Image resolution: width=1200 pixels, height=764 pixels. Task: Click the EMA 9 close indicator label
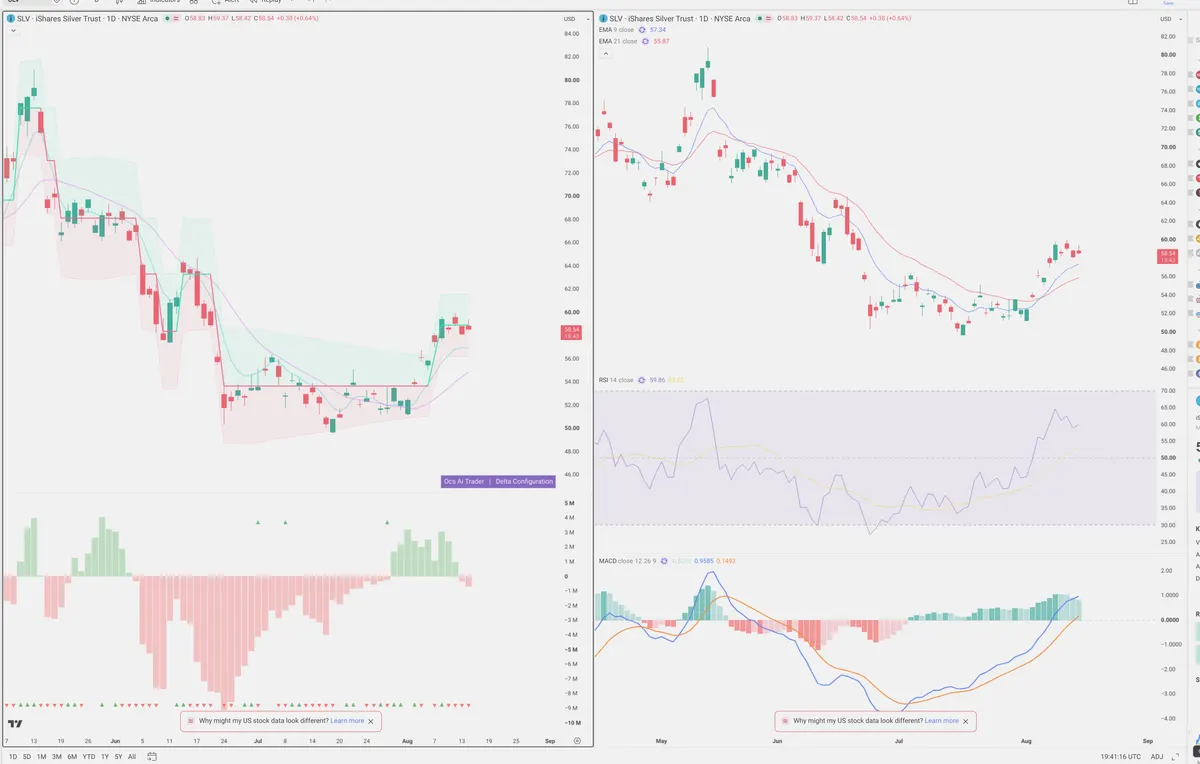616,30
